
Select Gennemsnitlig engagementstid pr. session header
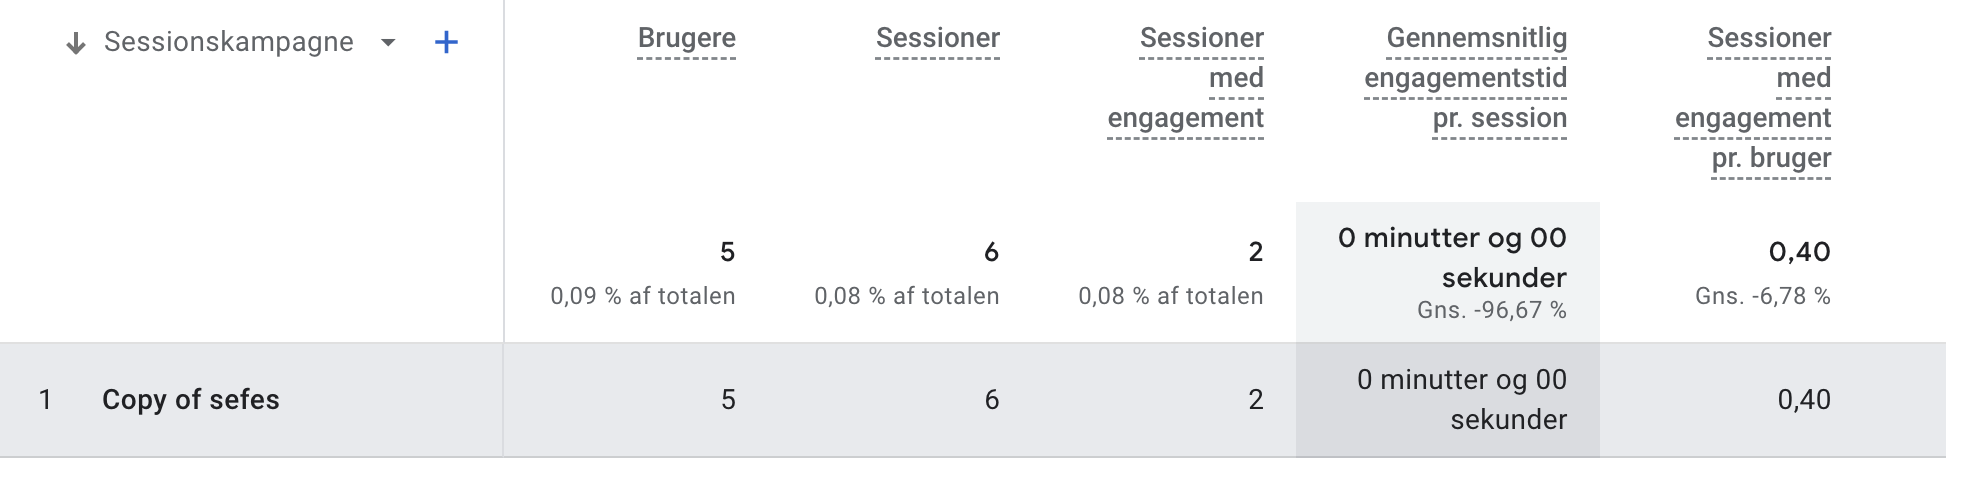1465,78
